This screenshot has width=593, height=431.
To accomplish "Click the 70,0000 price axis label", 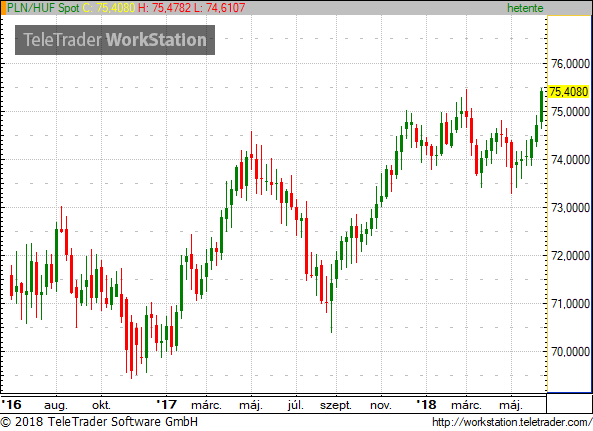I will click(570, 352).
